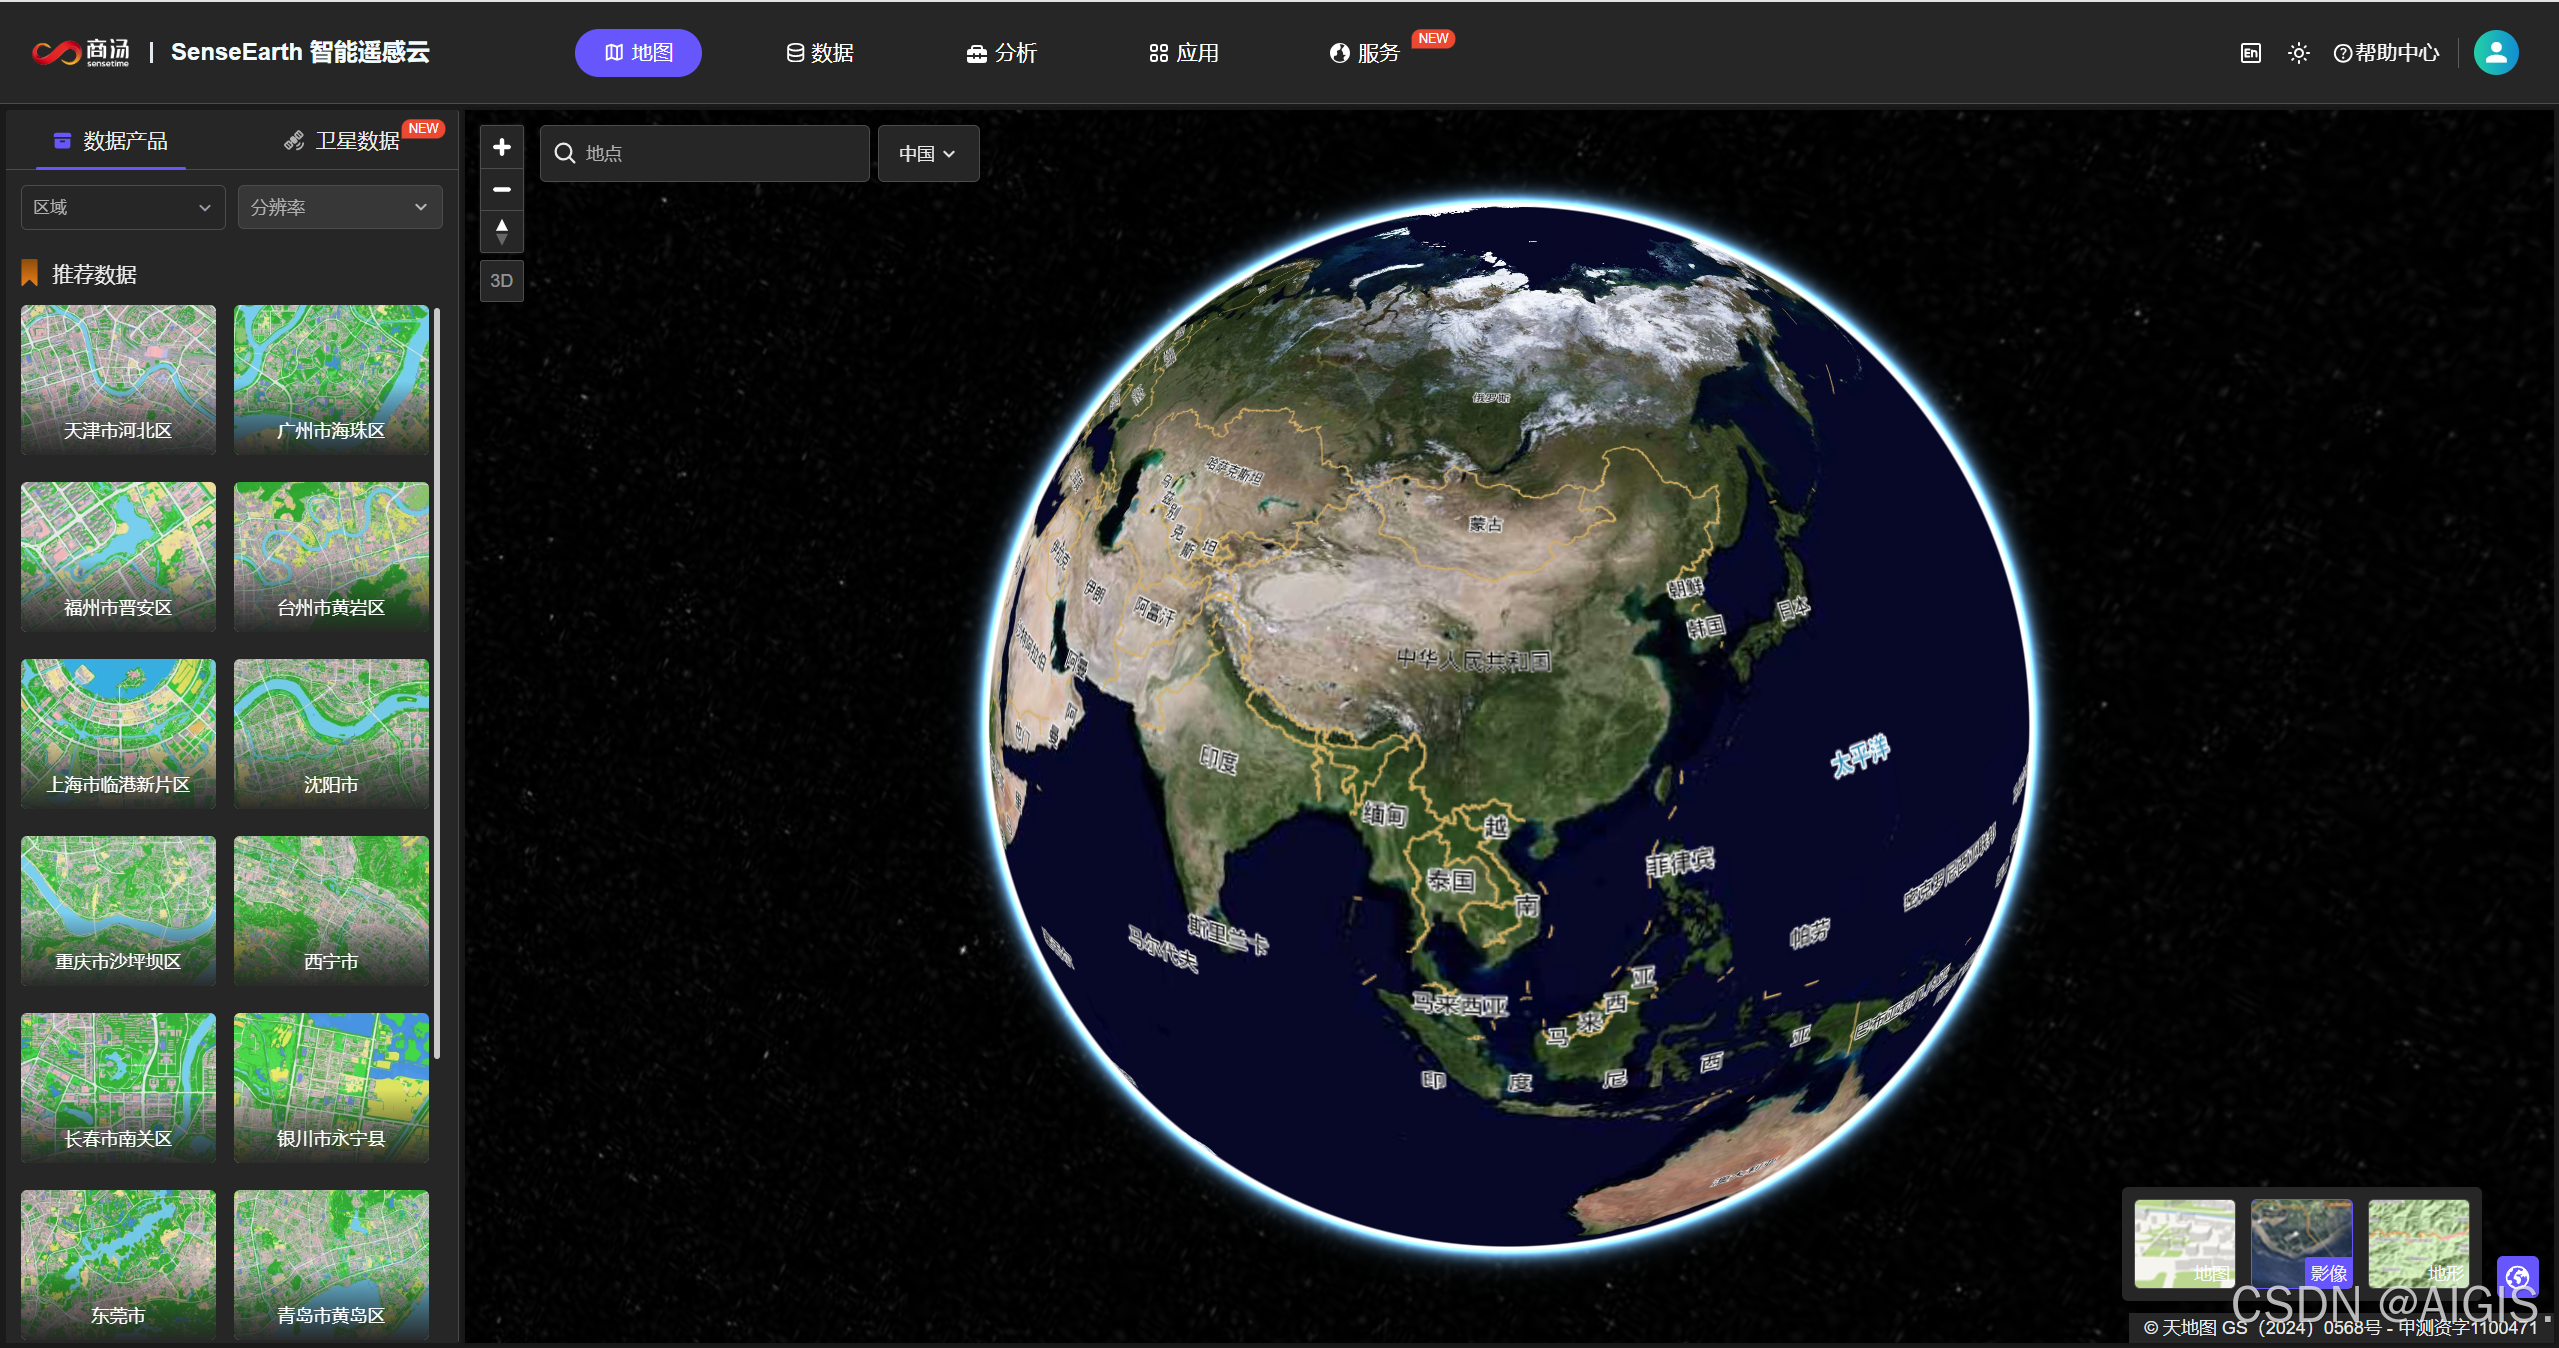This screenshot has width=2559, height=1348.
Task: Click the user avatar icon
Action: tap(2495, 53)
